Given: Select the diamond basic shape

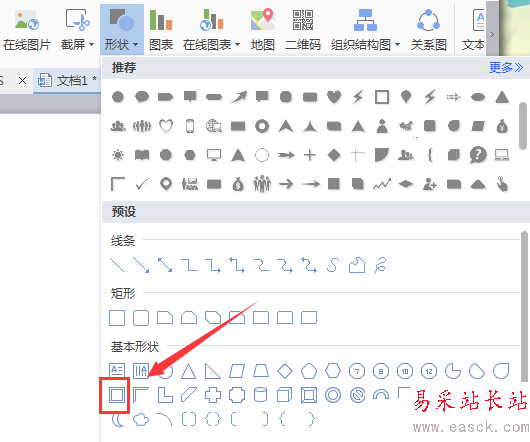Looking at the screenshot, I should pos(285,371).
